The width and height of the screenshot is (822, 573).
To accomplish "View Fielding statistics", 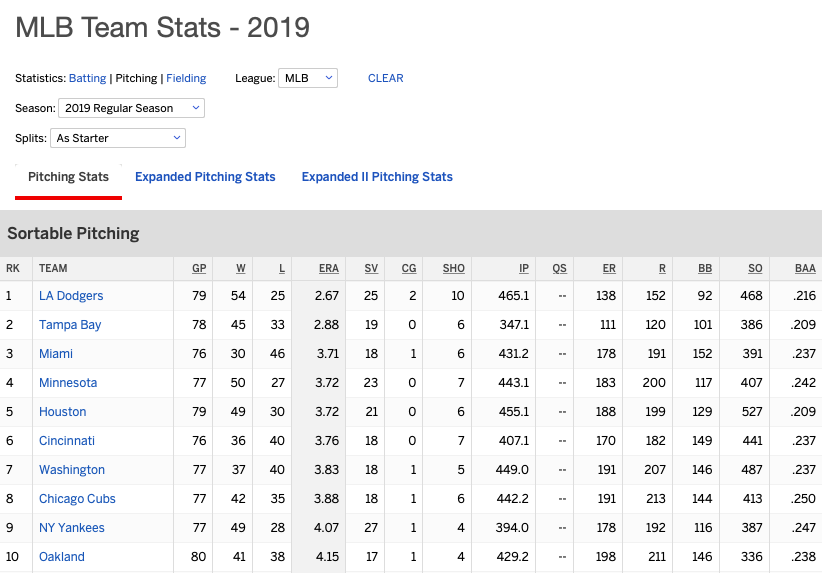I will click(186, 78).
